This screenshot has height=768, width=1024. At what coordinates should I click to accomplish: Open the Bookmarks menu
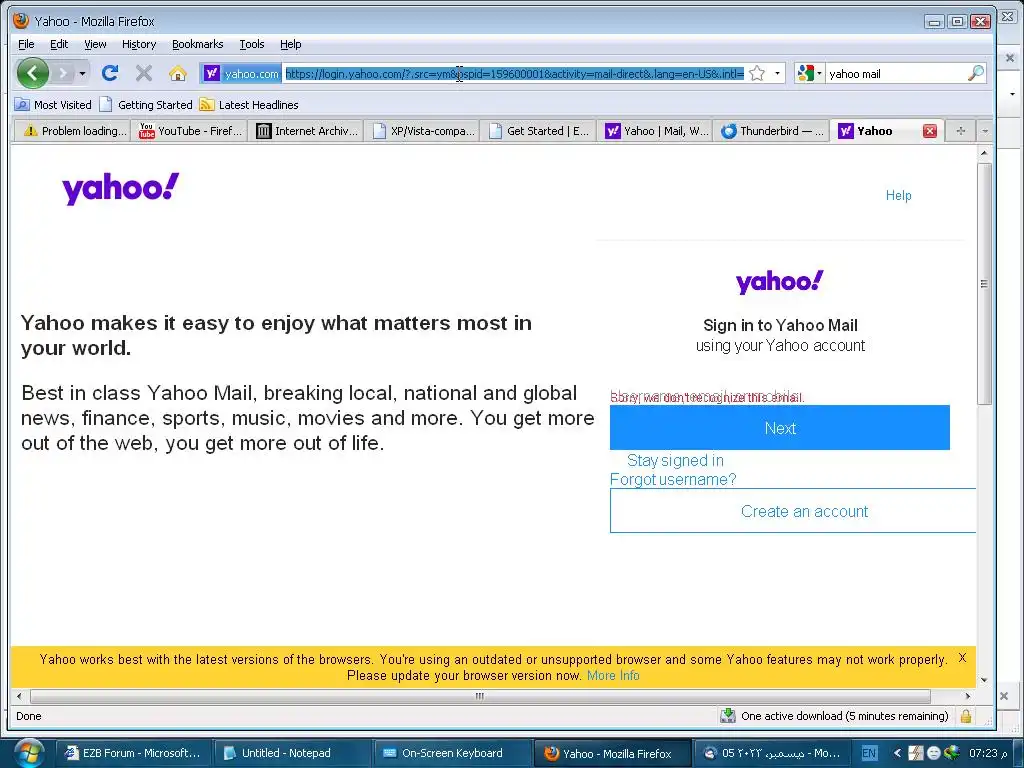[197, 44]
